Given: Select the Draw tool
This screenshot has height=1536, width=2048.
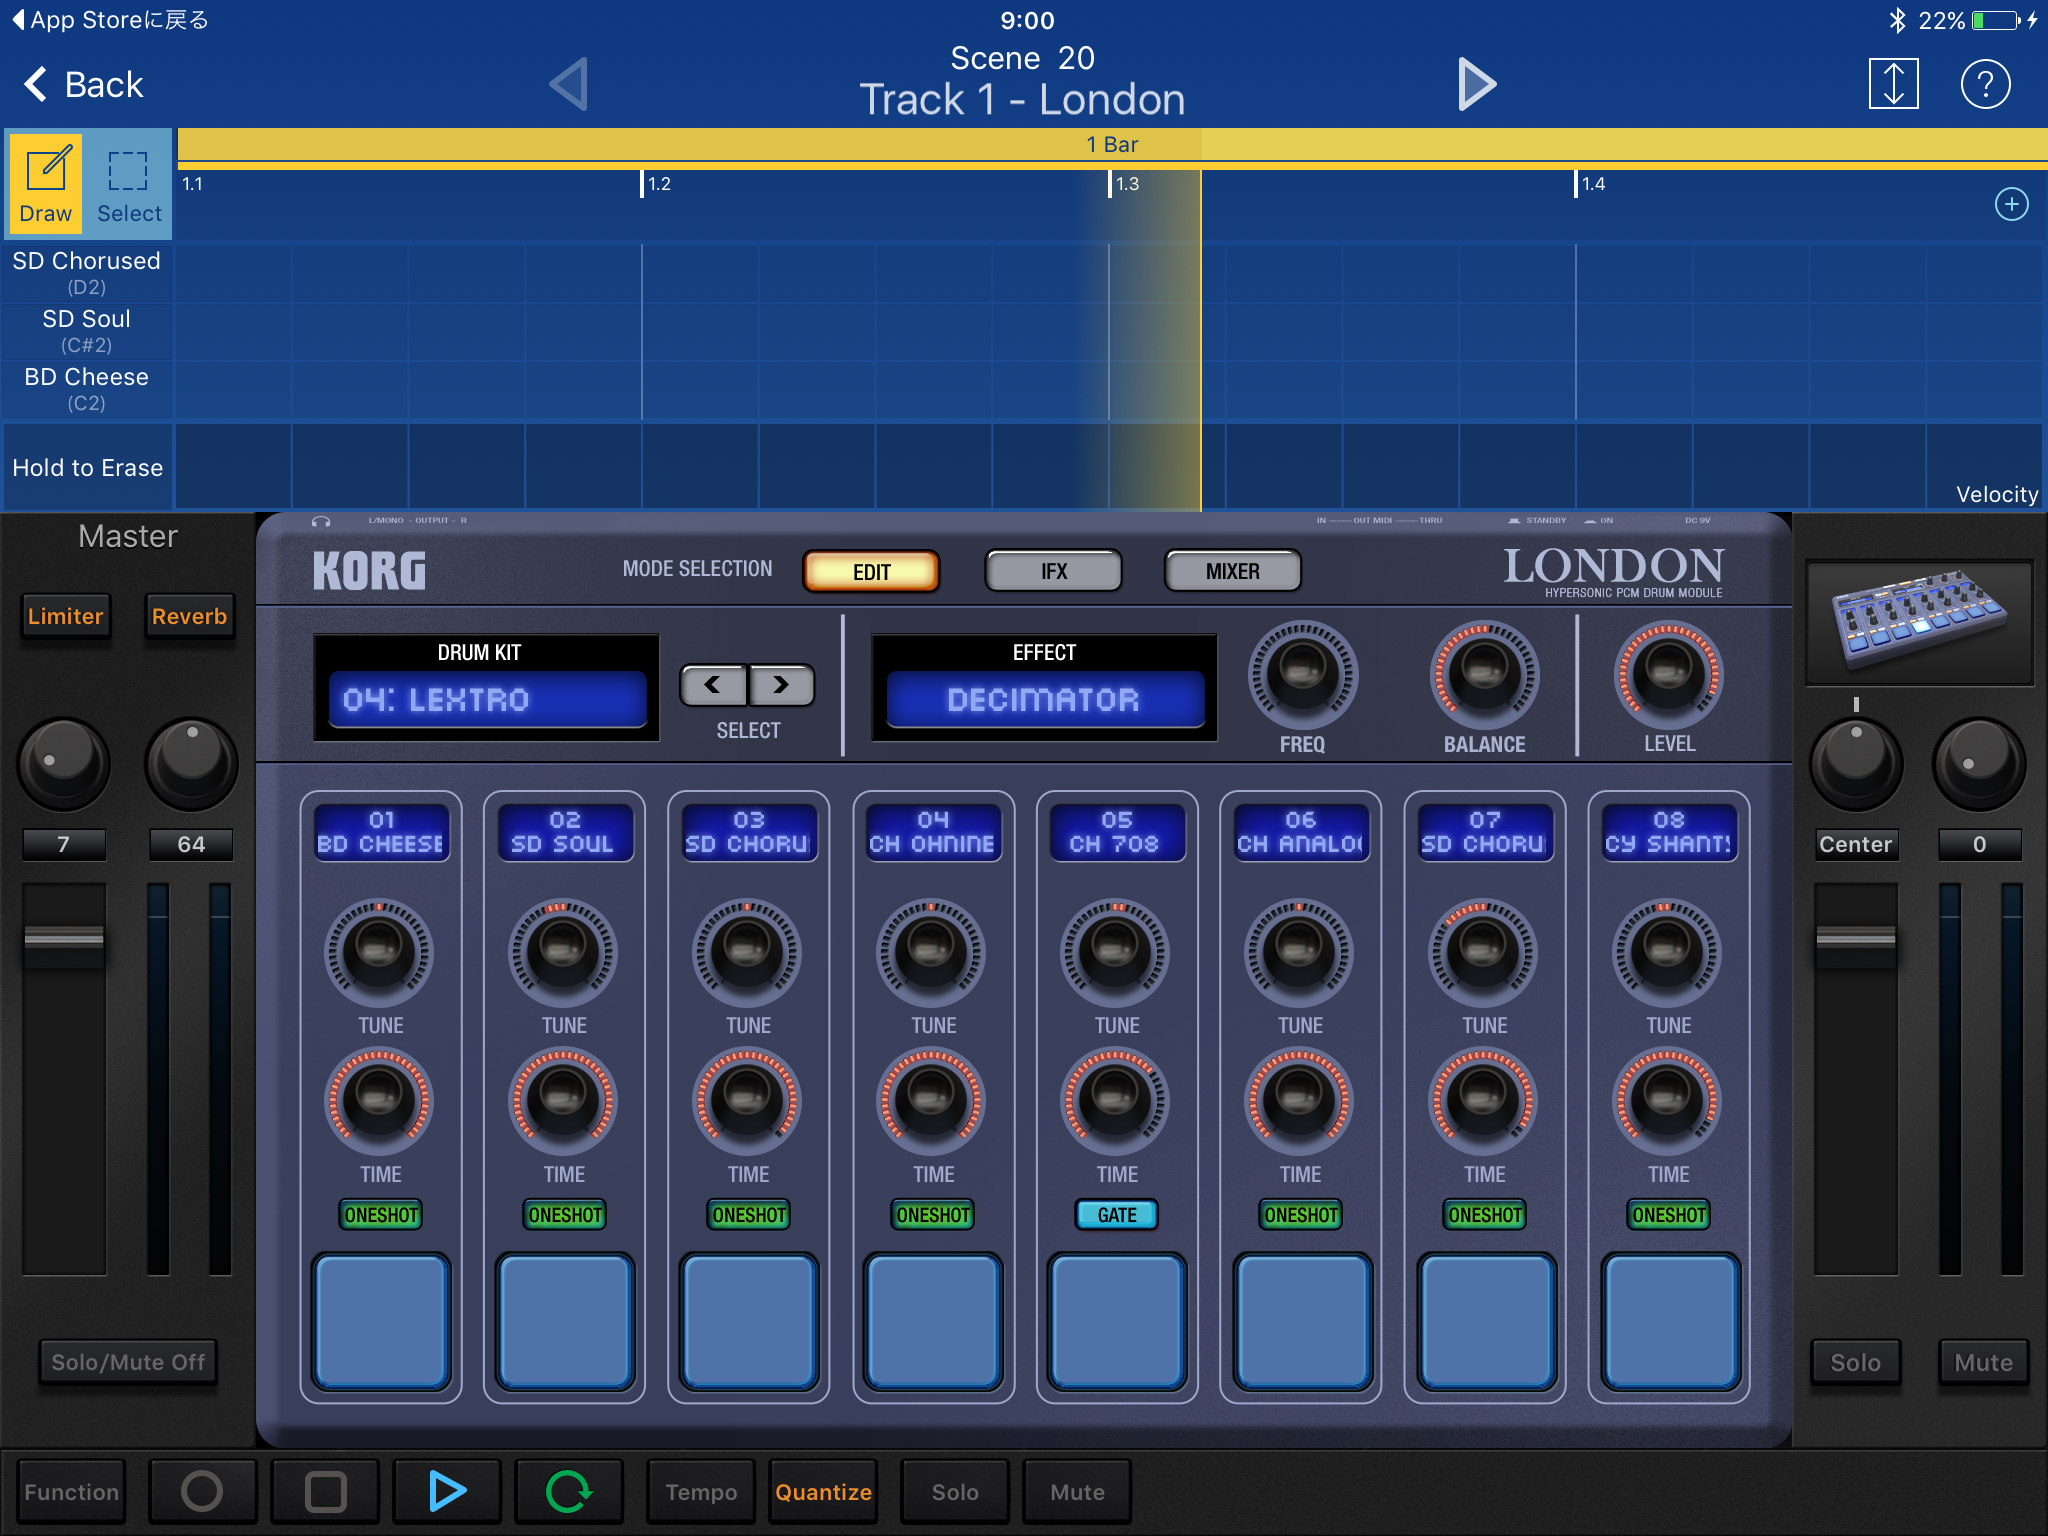Looking at the screenshot, I should [46, 184].
